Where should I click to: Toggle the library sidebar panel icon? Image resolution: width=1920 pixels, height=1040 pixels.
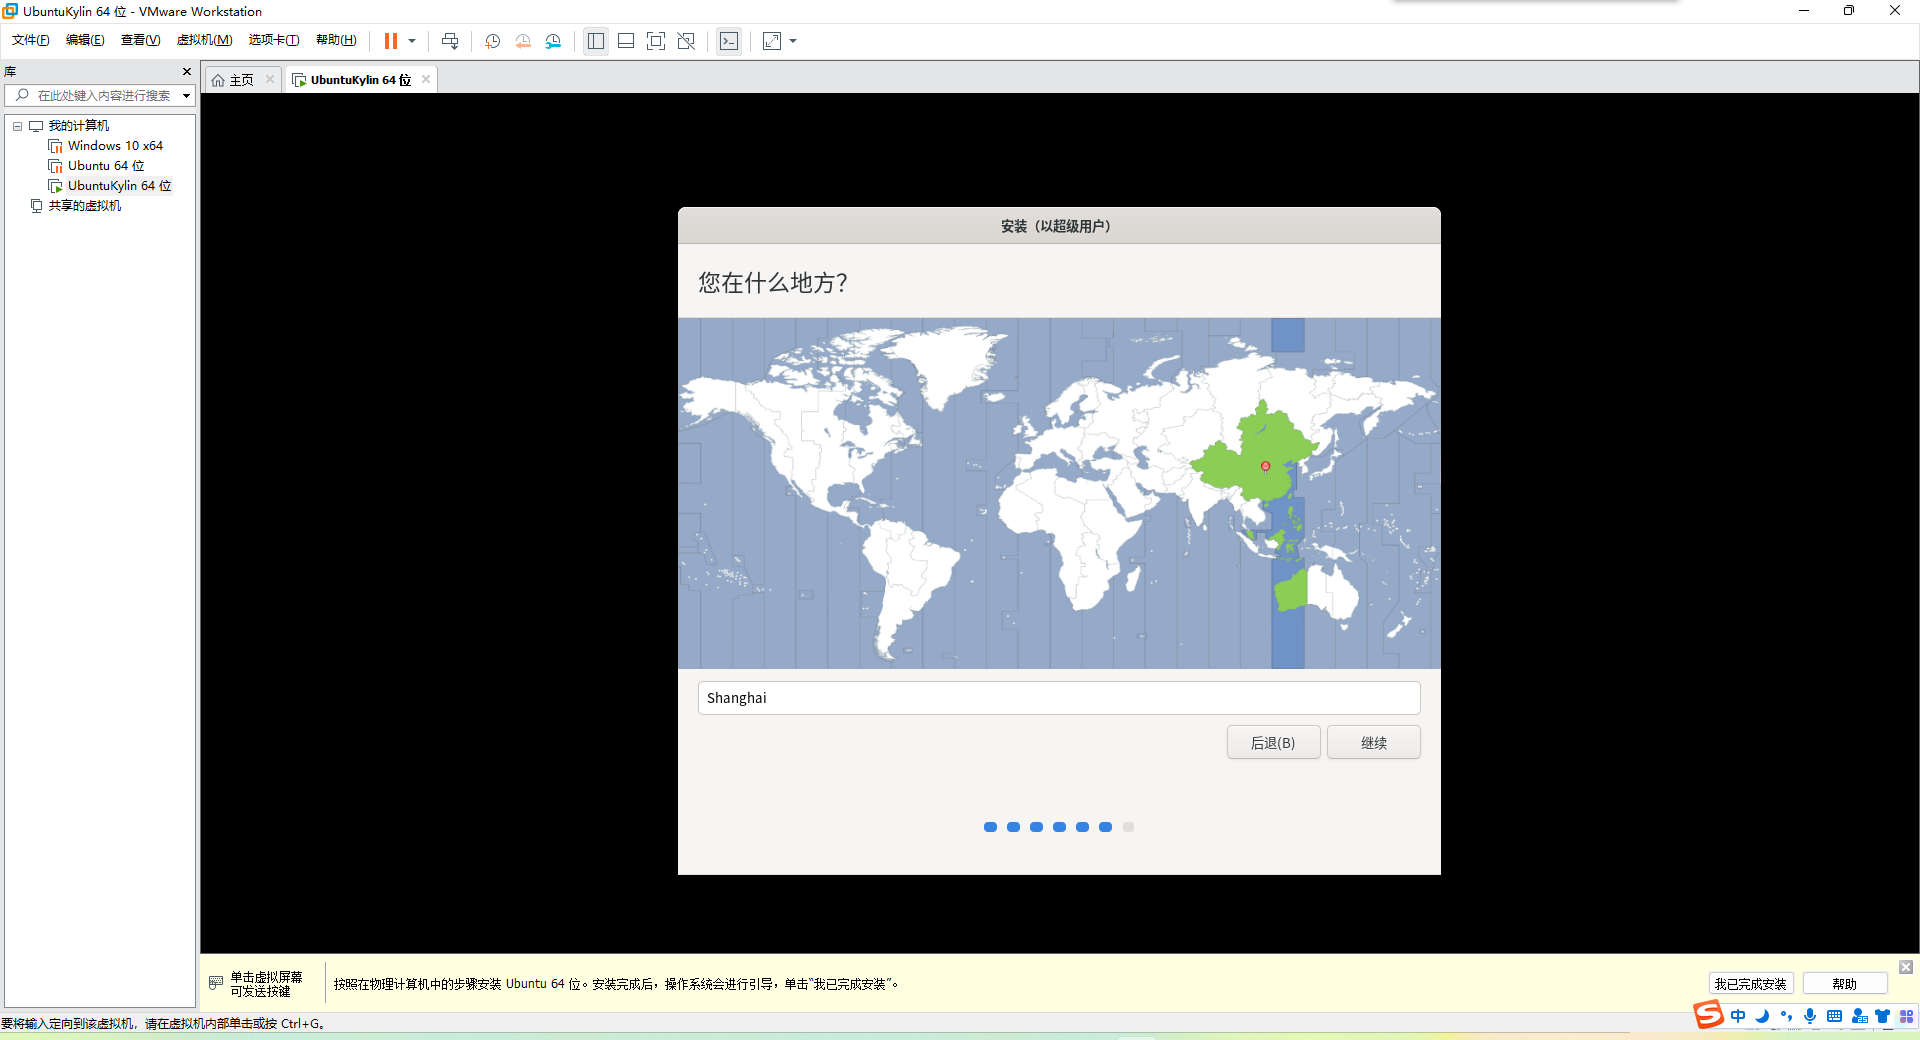tap(596, 41)
